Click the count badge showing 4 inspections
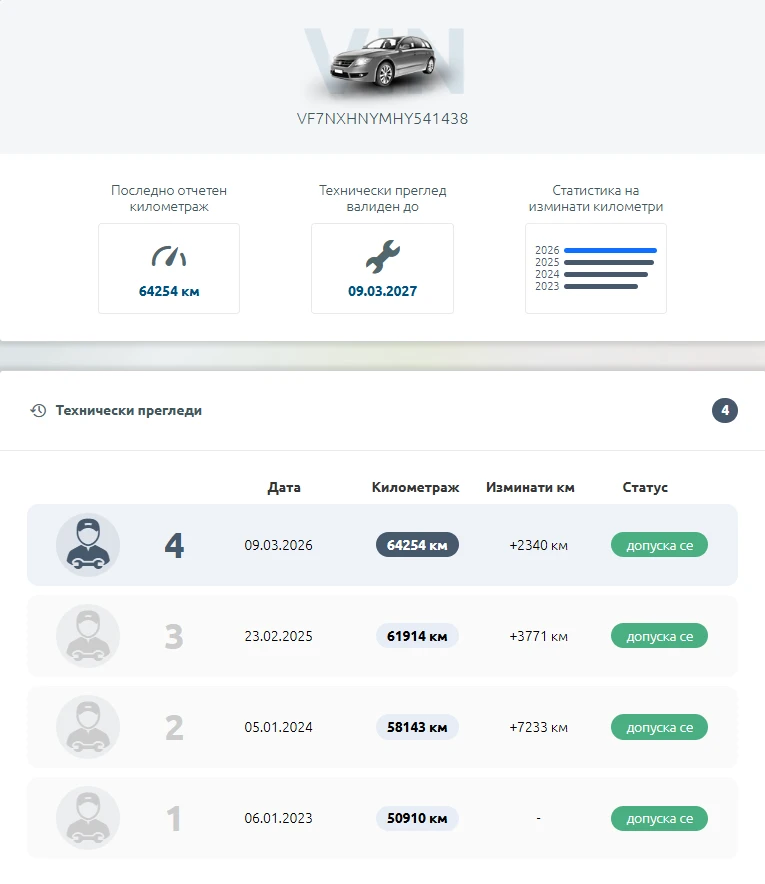The height and width of the screenshot is (884, 765). 725,410
